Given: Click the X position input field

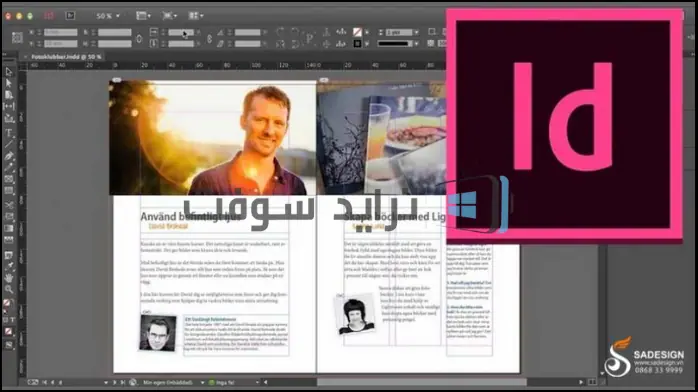Looking at the screenshot, I should (61, 32).
